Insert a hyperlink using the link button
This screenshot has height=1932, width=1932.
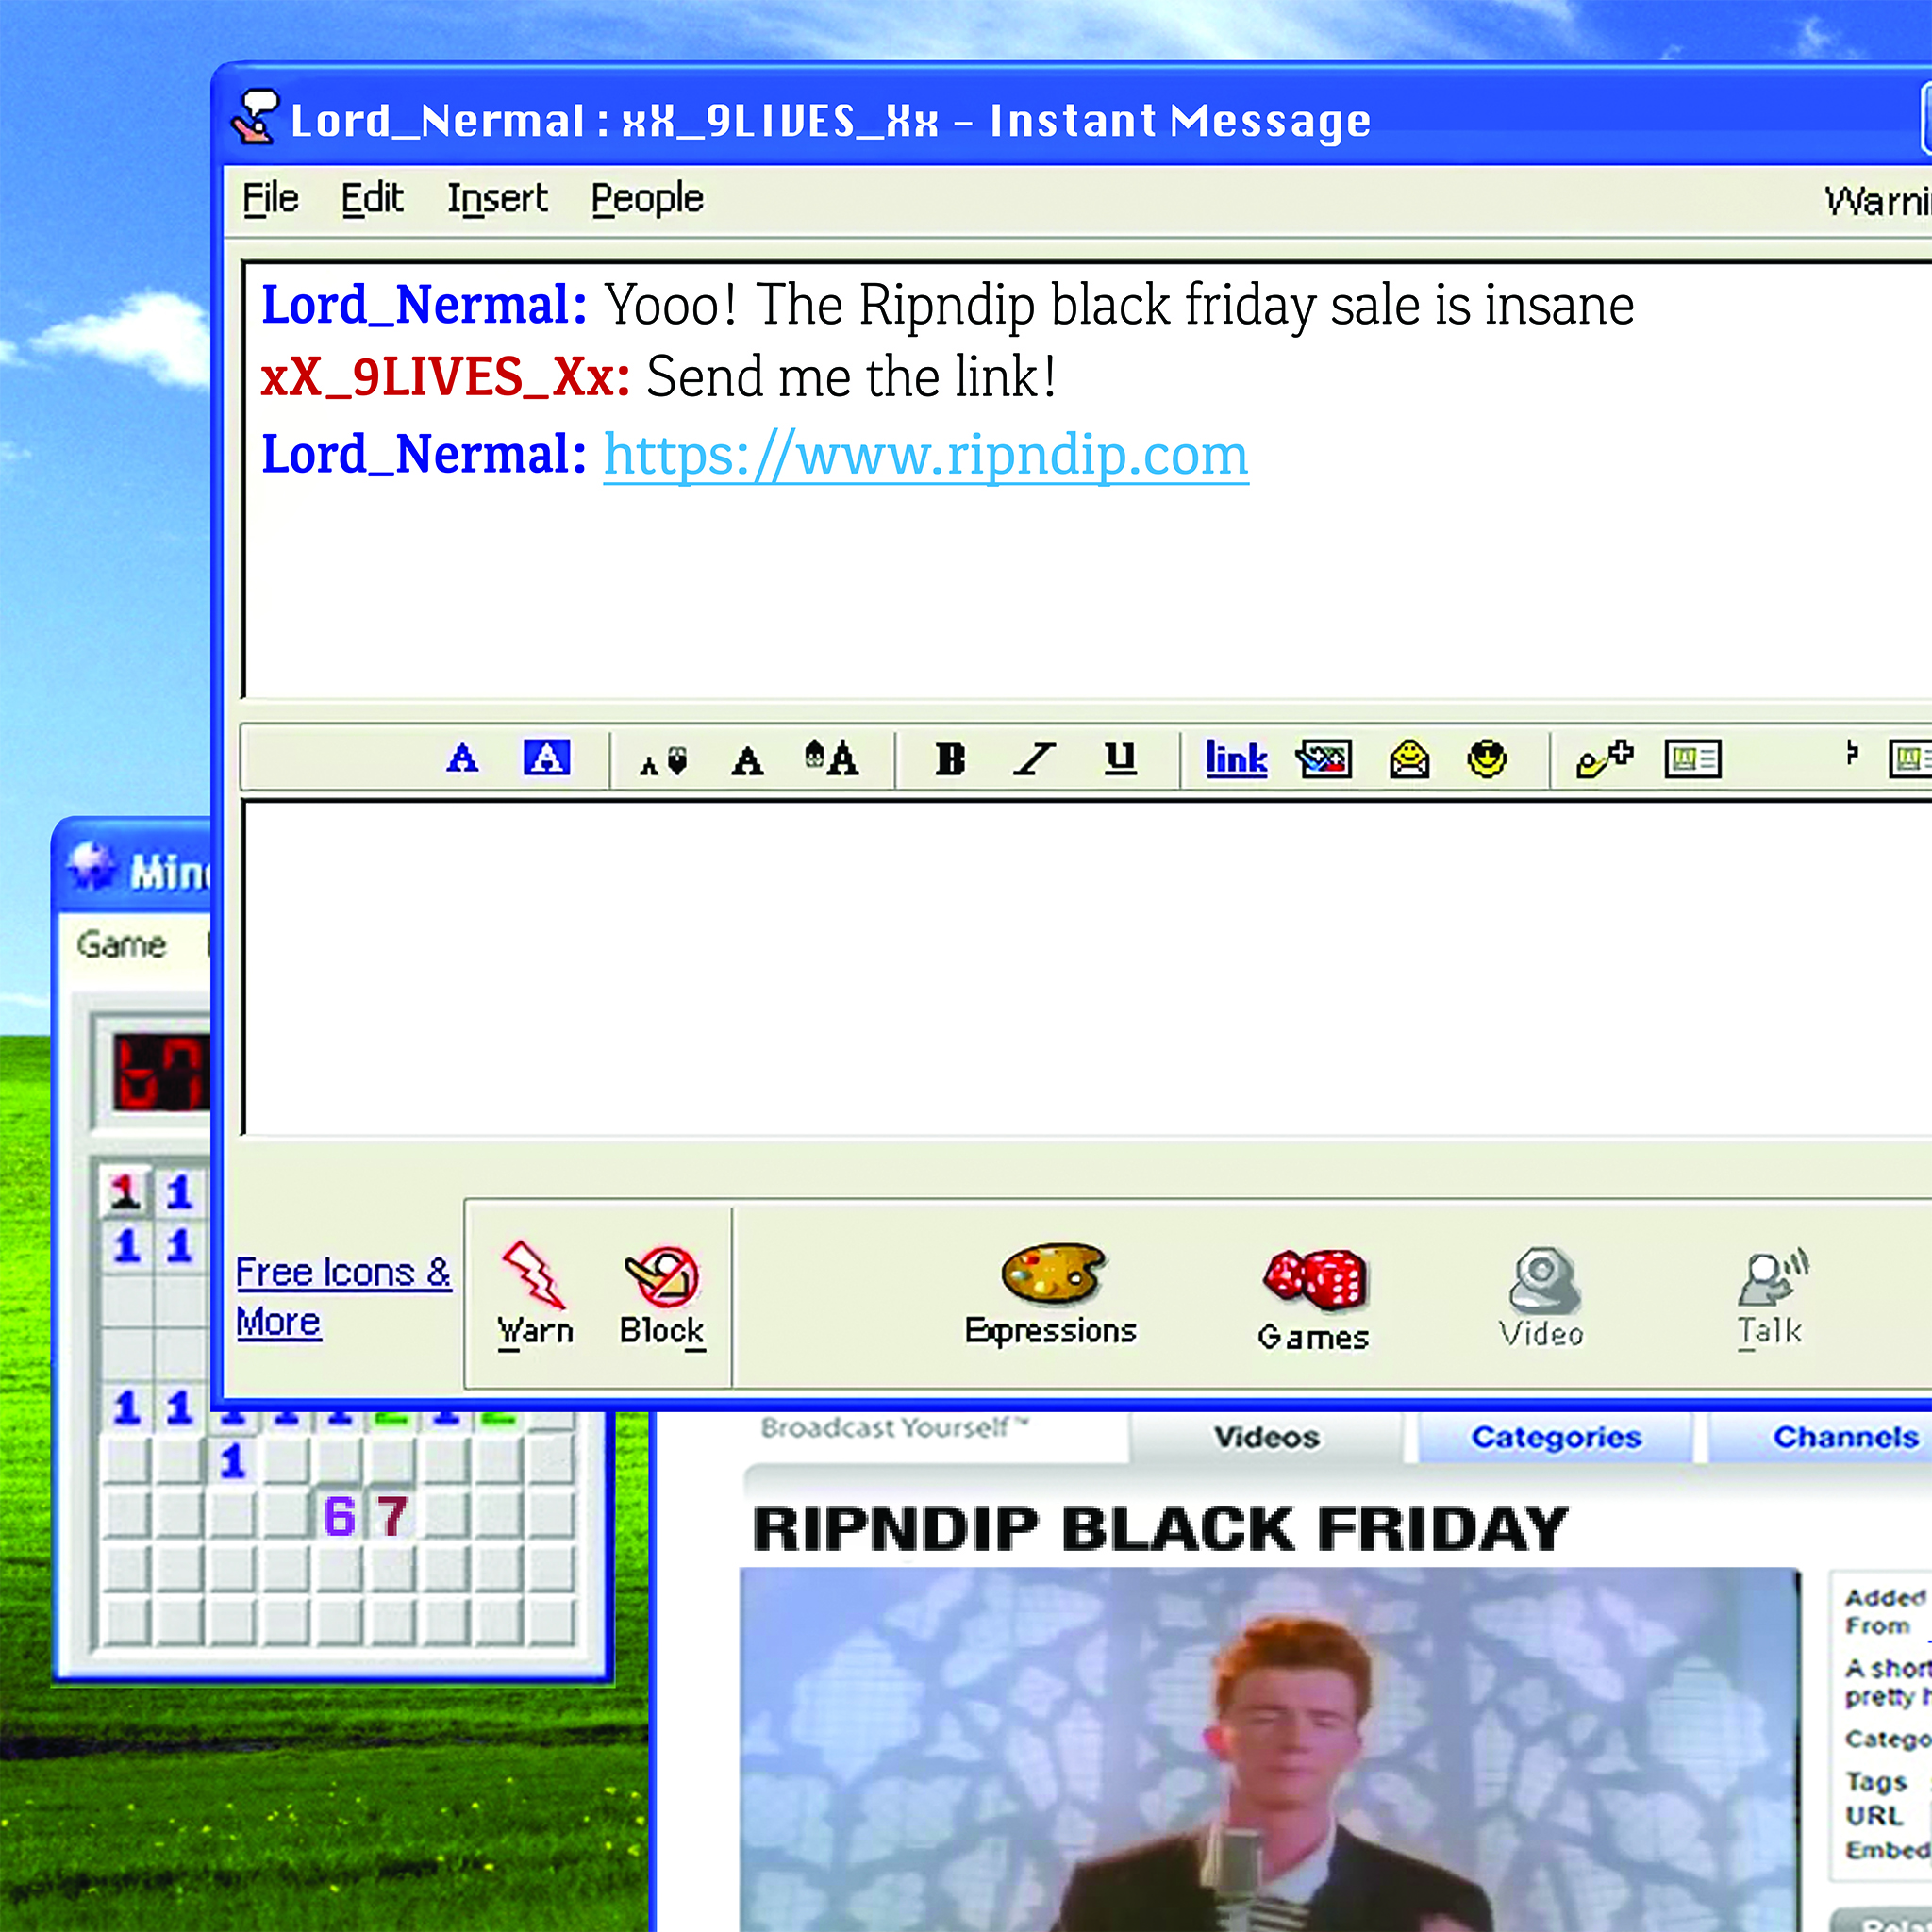[1236, 758]
